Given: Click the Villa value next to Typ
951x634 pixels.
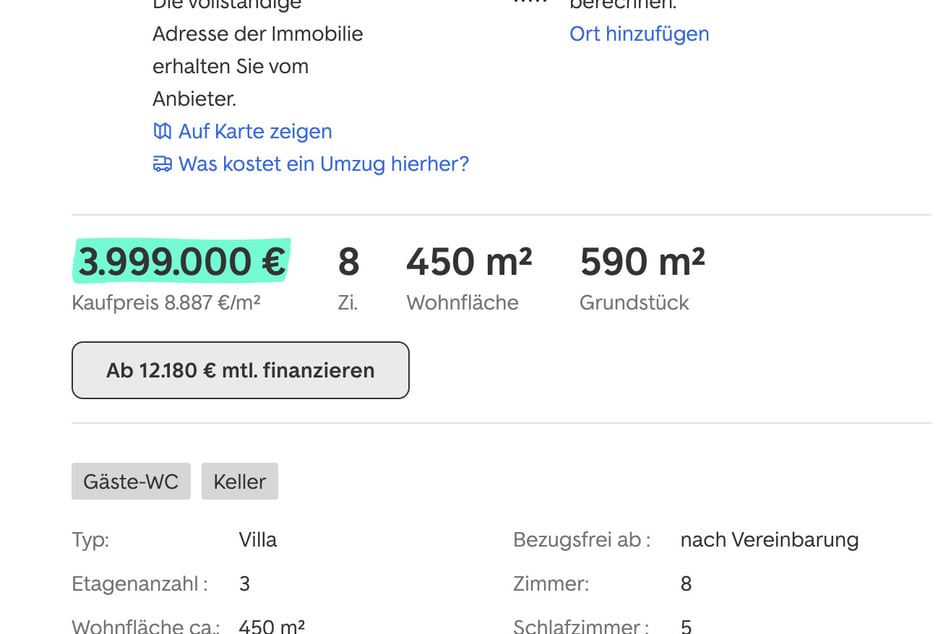Looking at the screenshot, I should tap(257, 540).
